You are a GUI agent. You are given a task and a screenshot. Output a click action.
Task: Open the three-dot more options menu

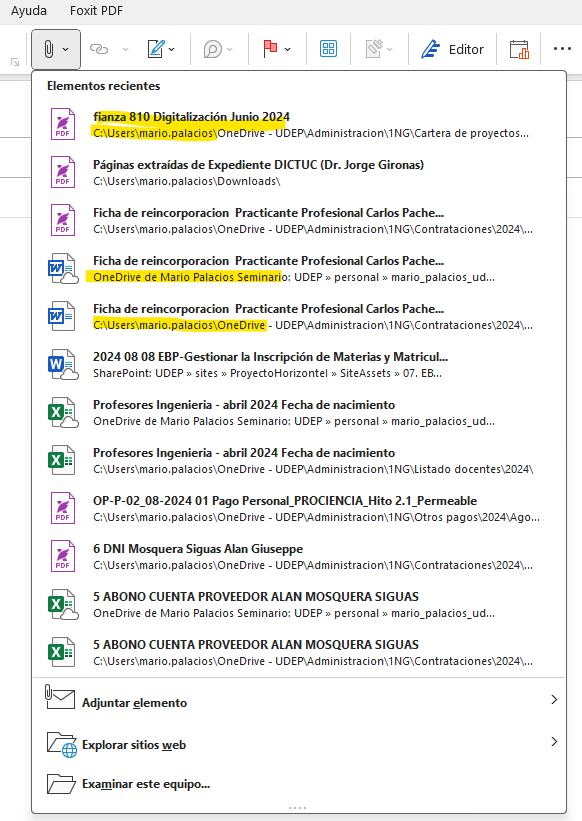pyautogui.click(x=562, y=49)
